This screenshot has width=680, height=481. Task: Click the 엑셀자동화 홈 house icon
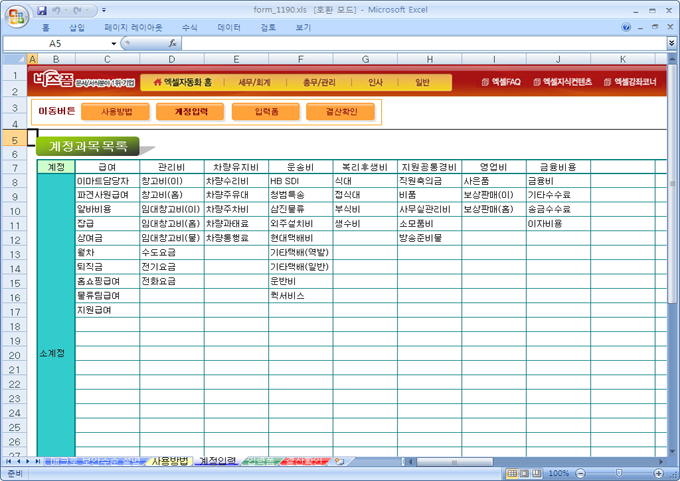click(157, 81)
